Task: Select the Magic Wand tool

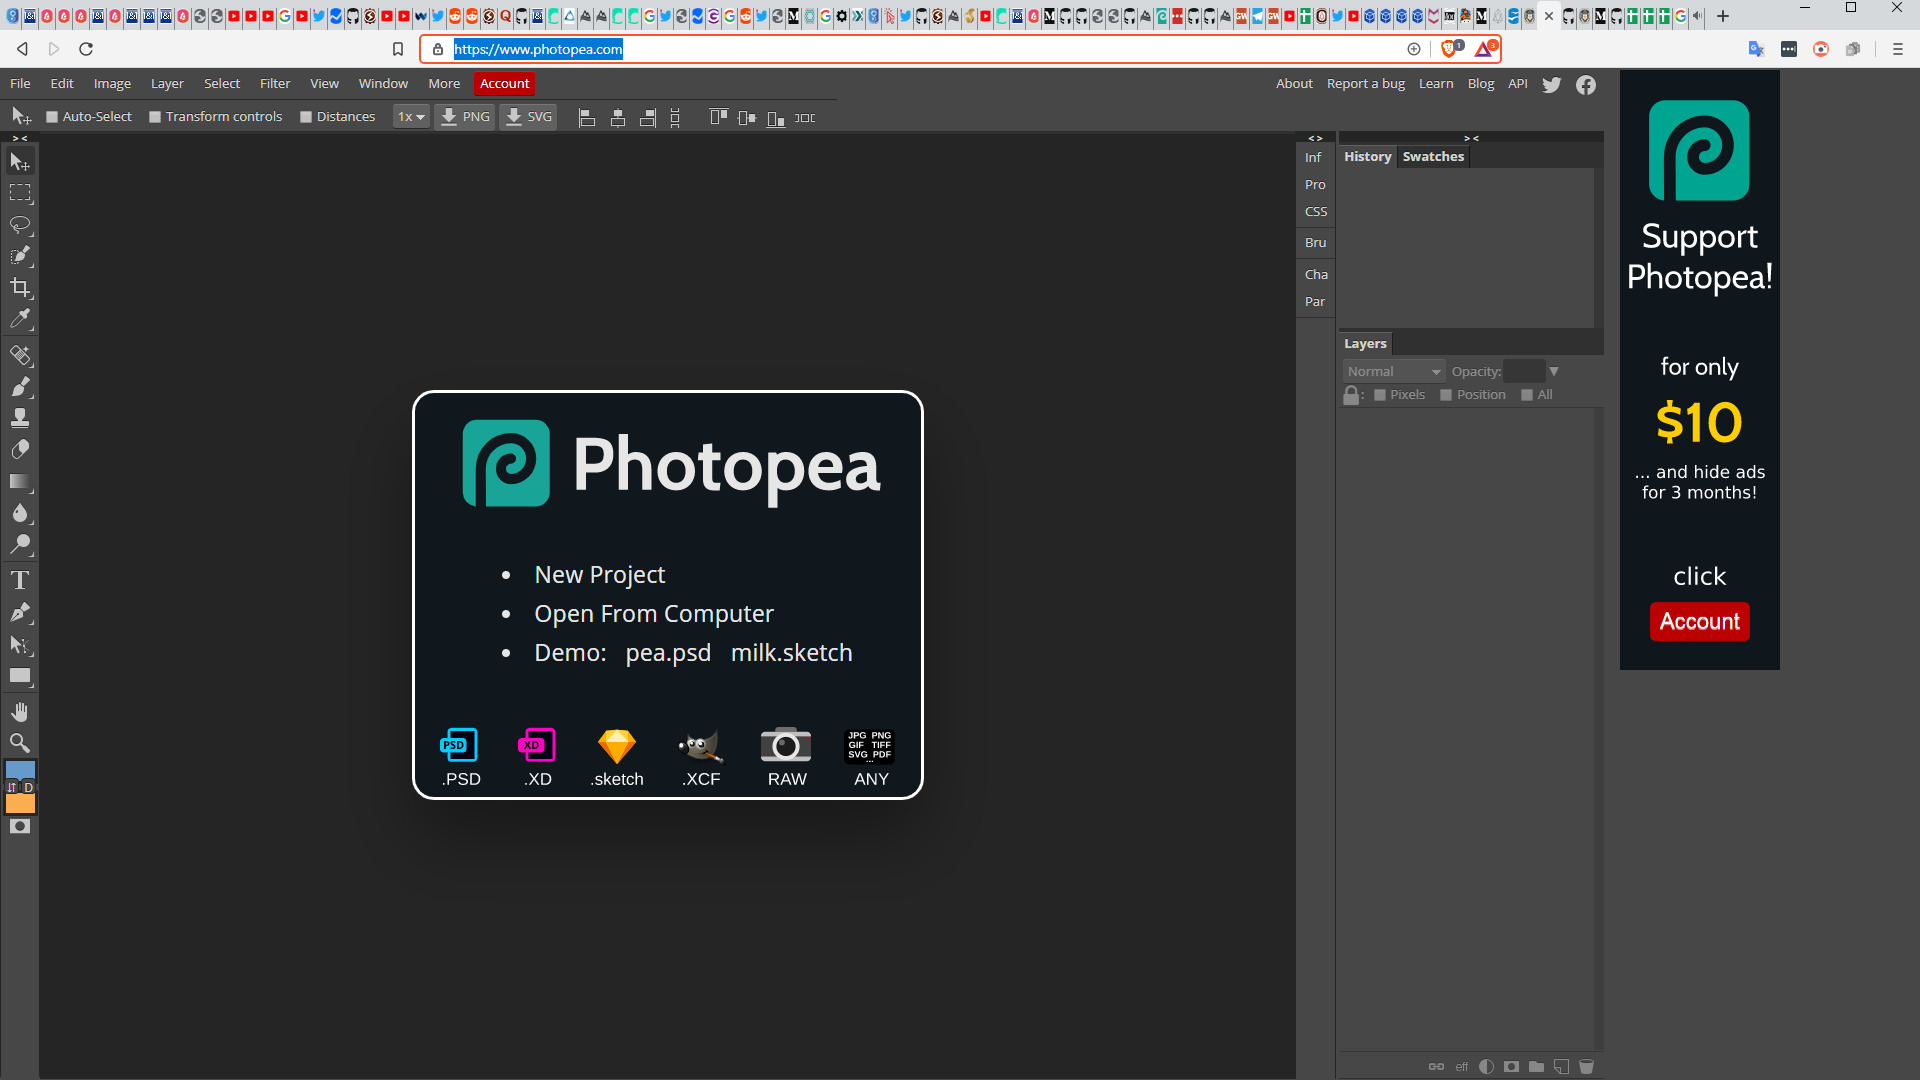Action: (x=20, y=256)
